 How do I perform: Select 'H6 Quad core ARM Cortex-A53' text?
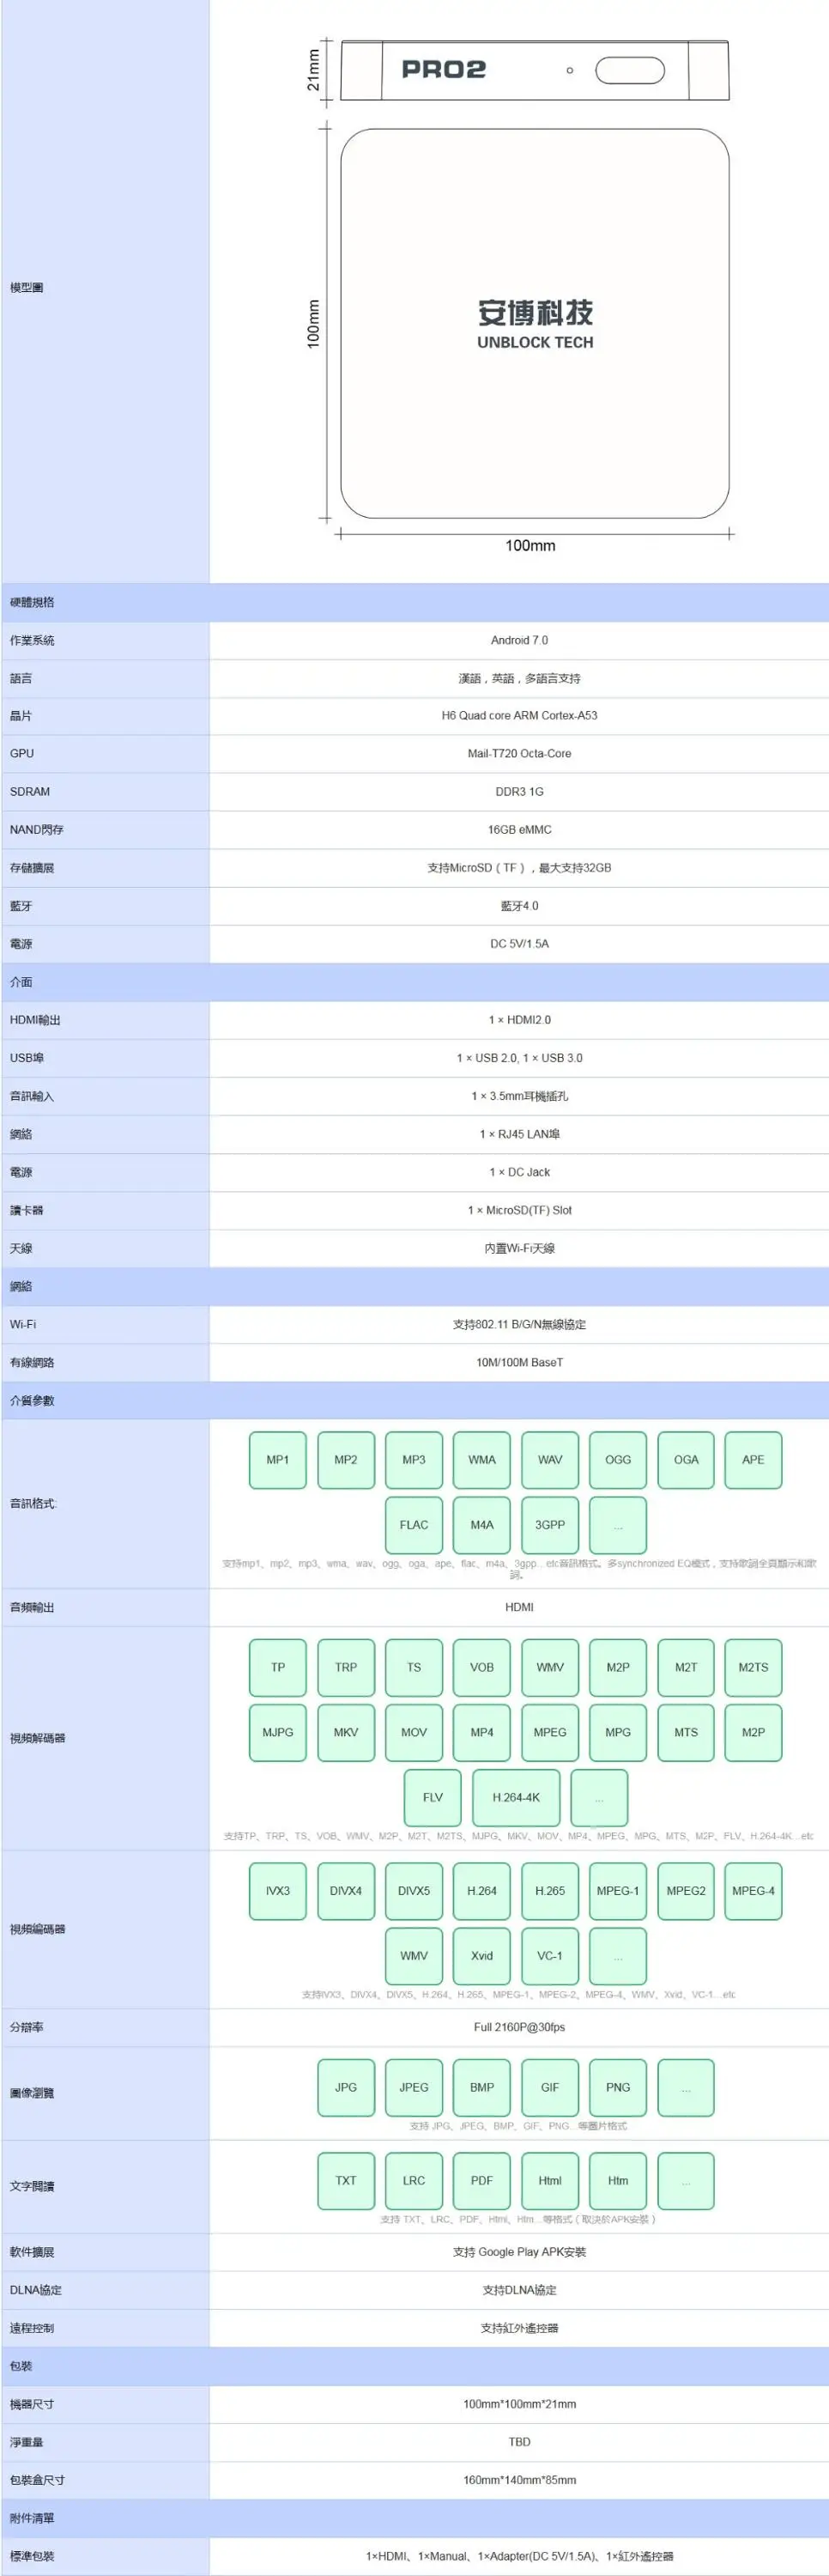(x=519, y=715)
